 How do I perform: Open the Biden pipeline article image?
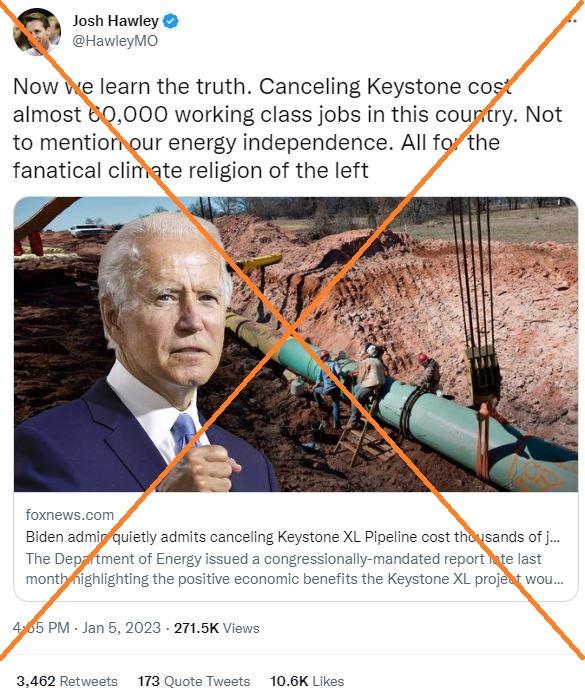click(296, 344)
